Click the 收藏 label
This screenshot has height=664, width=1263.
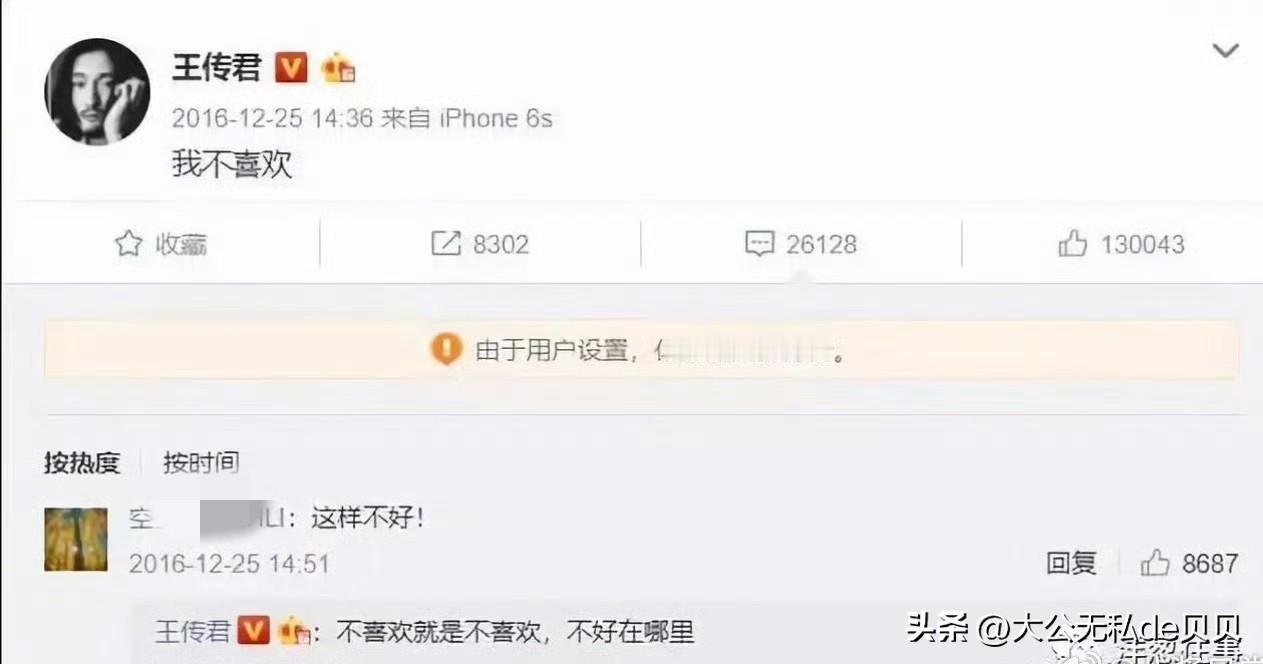[181, 244]
